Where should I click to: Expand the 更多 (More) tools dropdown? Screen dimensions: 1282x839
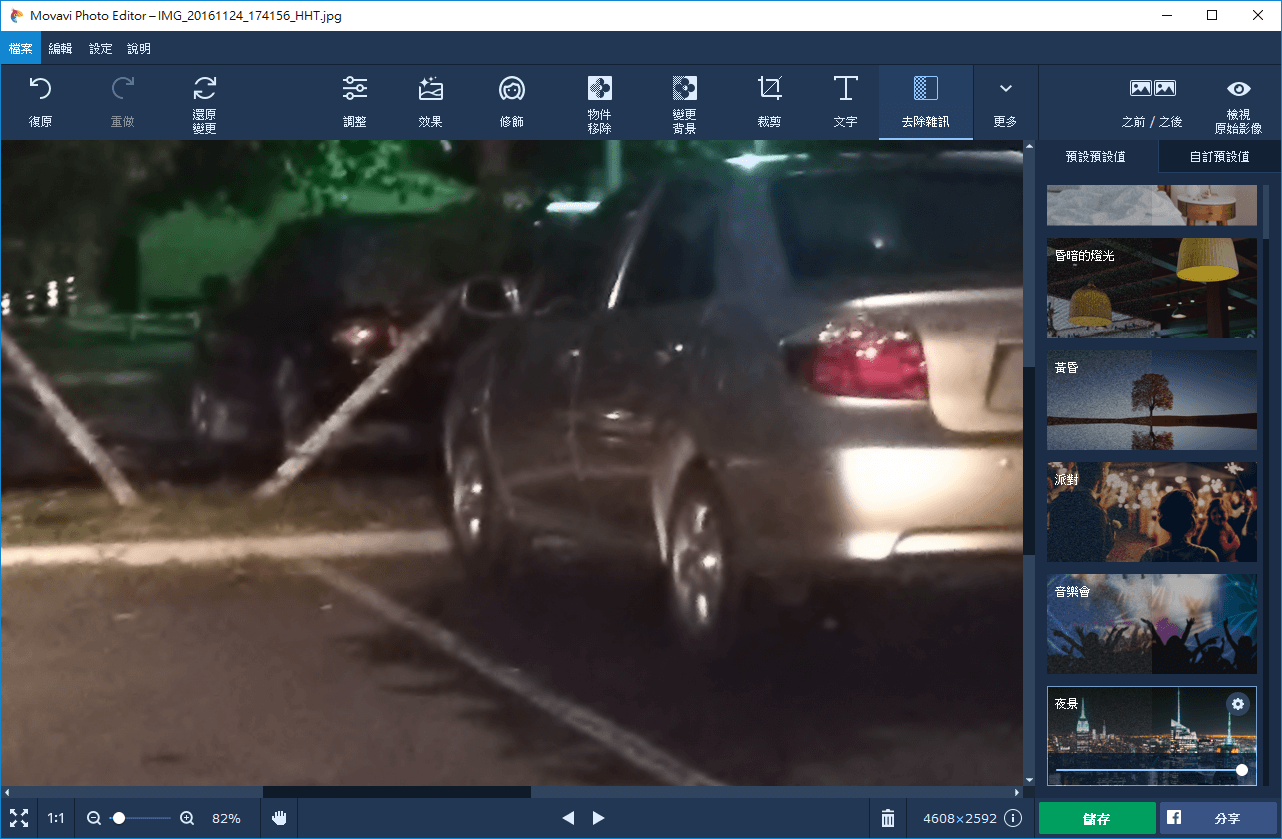coord(1005,90)
